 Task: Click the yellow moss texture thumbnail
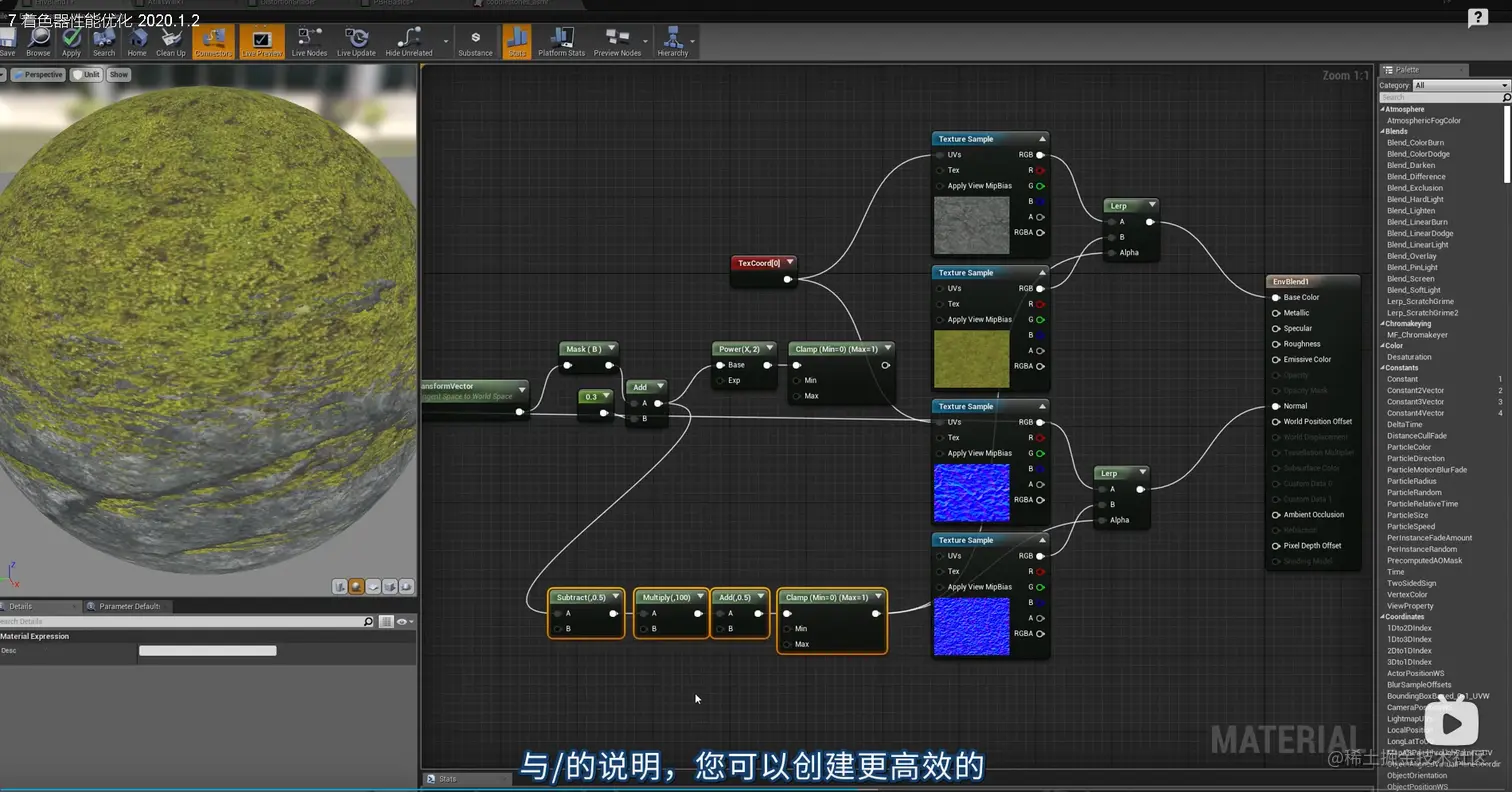971,359
